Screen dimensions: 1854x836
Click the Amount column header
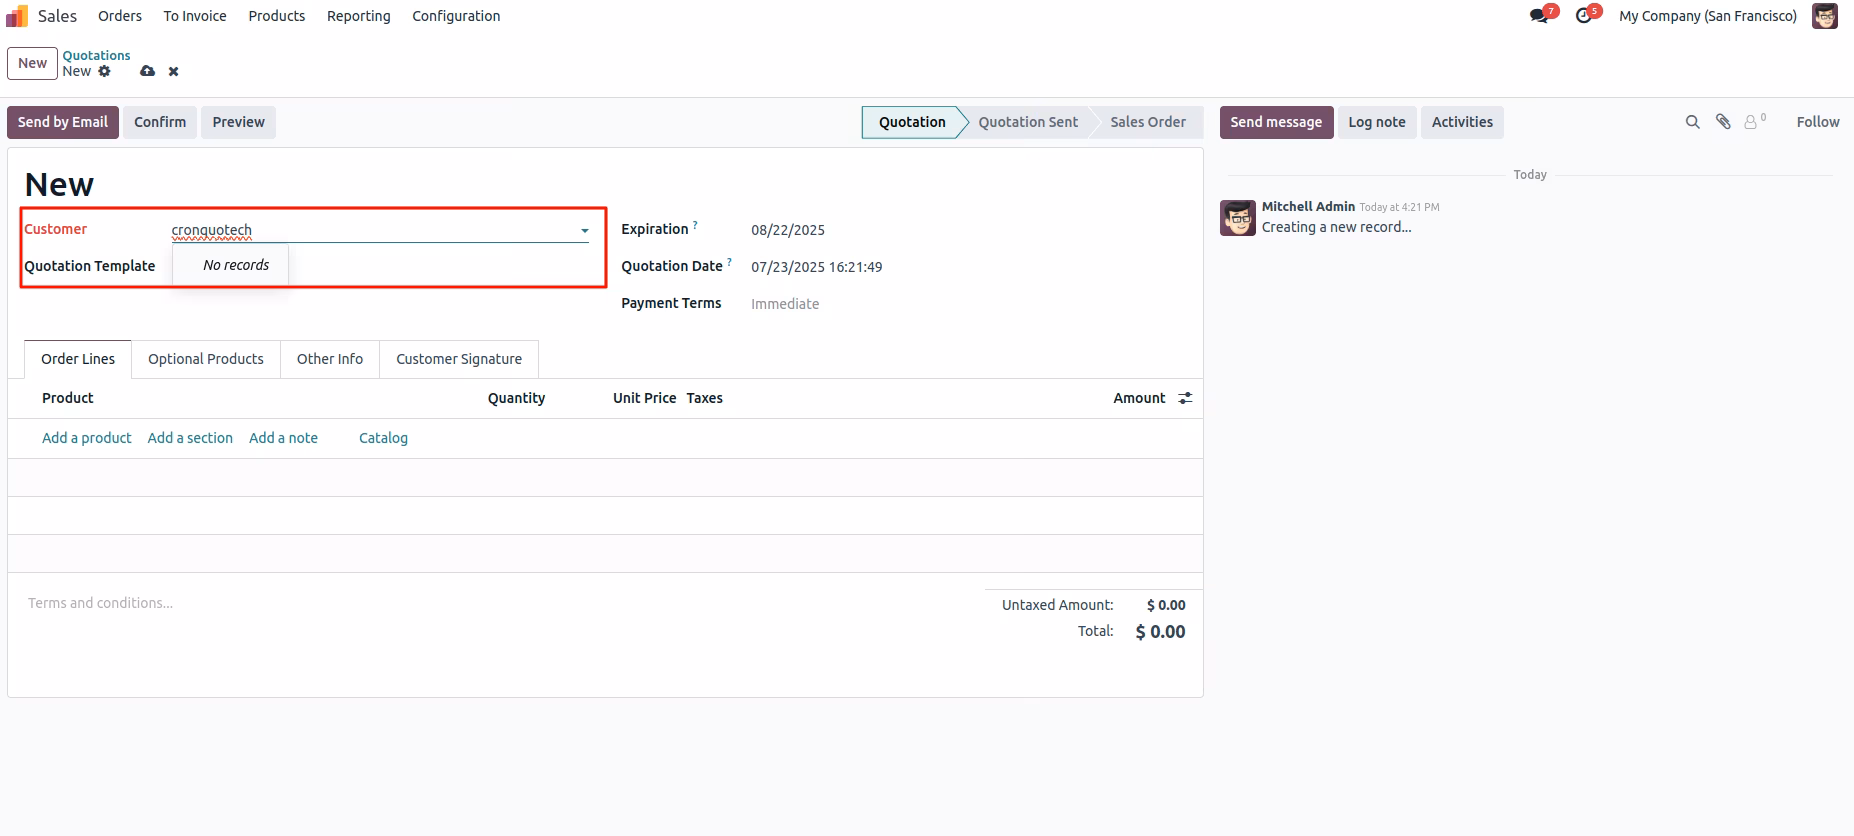tap(1139, 398)
